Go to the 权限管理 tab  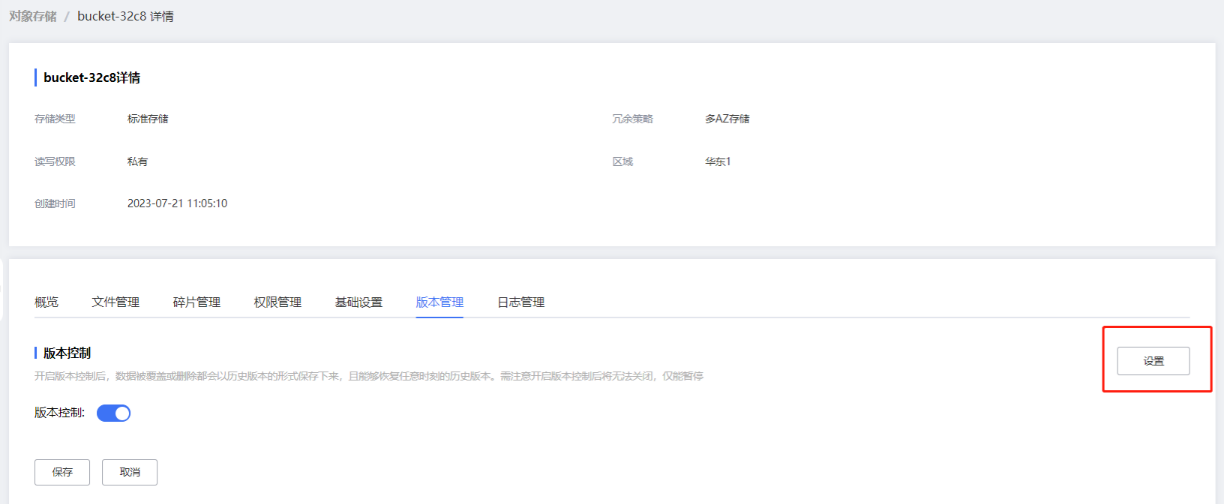click(x=277, y=302)
